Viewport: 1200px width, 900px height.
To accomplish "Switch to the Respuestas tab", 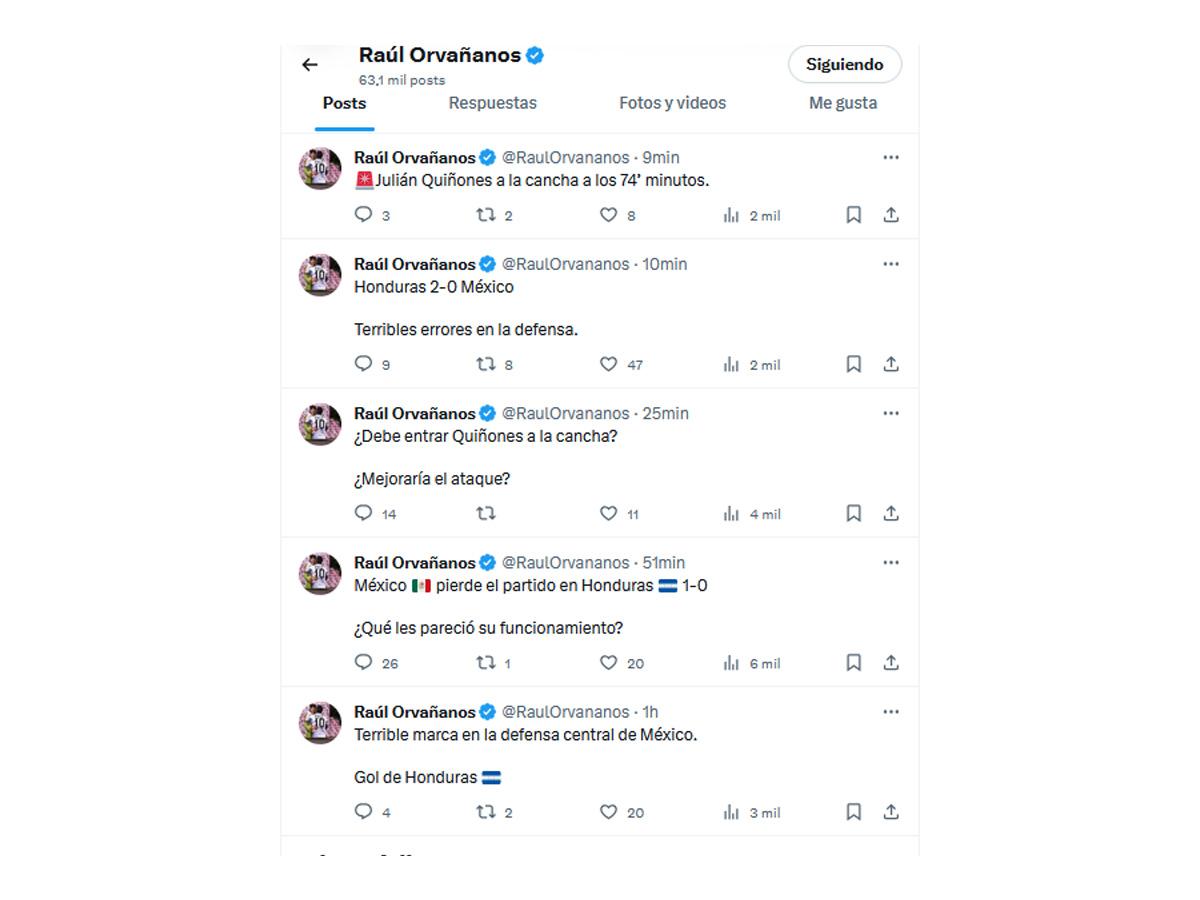I will [x=492, y=103].
